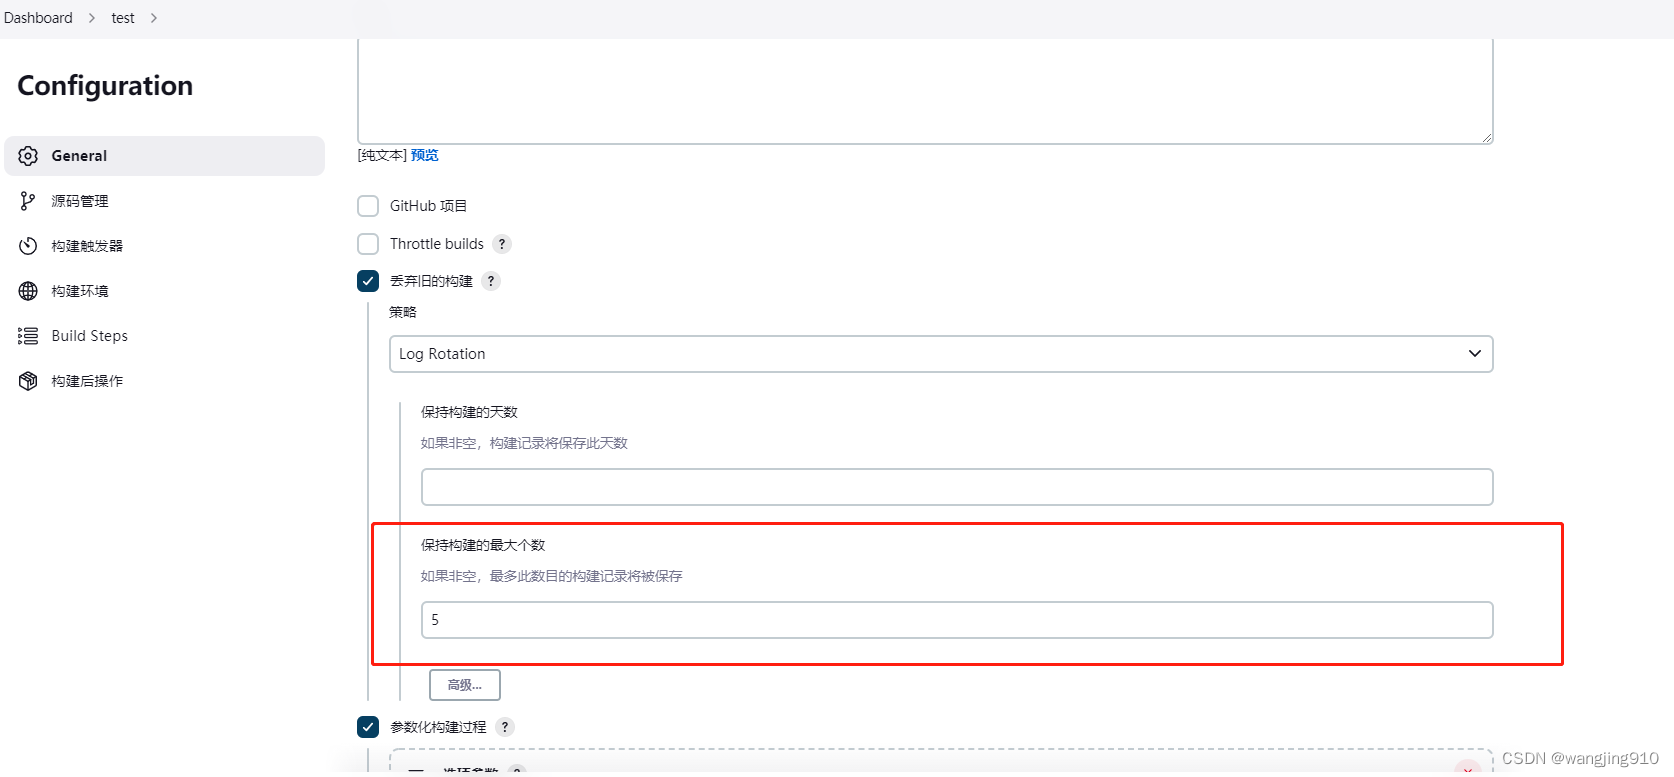Click the 构建后操作 box icon
This screenshot has width=1674, height=777.
click(28, 381)
